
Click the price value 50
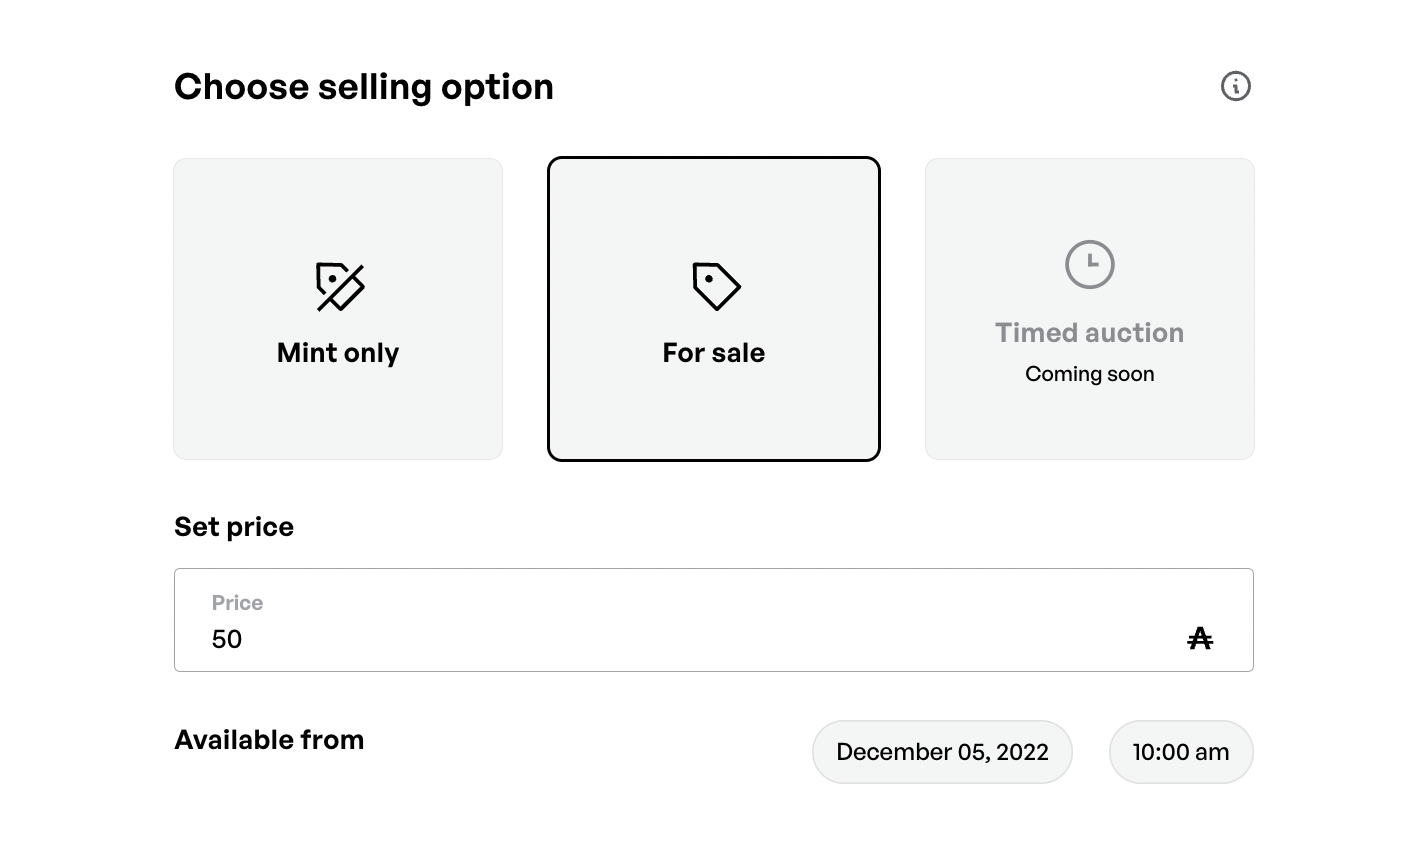click(227, 640)
